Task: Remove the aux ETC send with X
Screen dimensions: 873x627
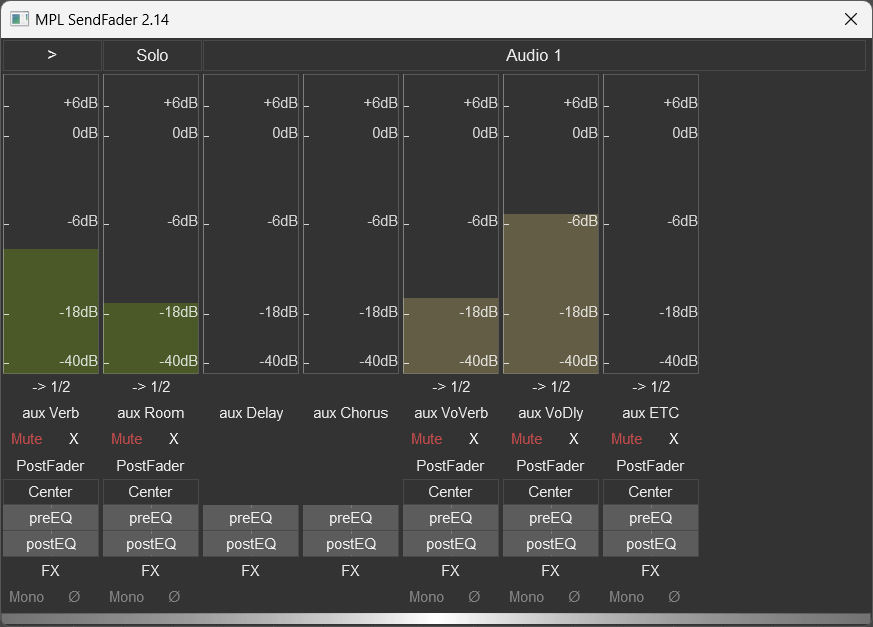Action: click(674, 439)
